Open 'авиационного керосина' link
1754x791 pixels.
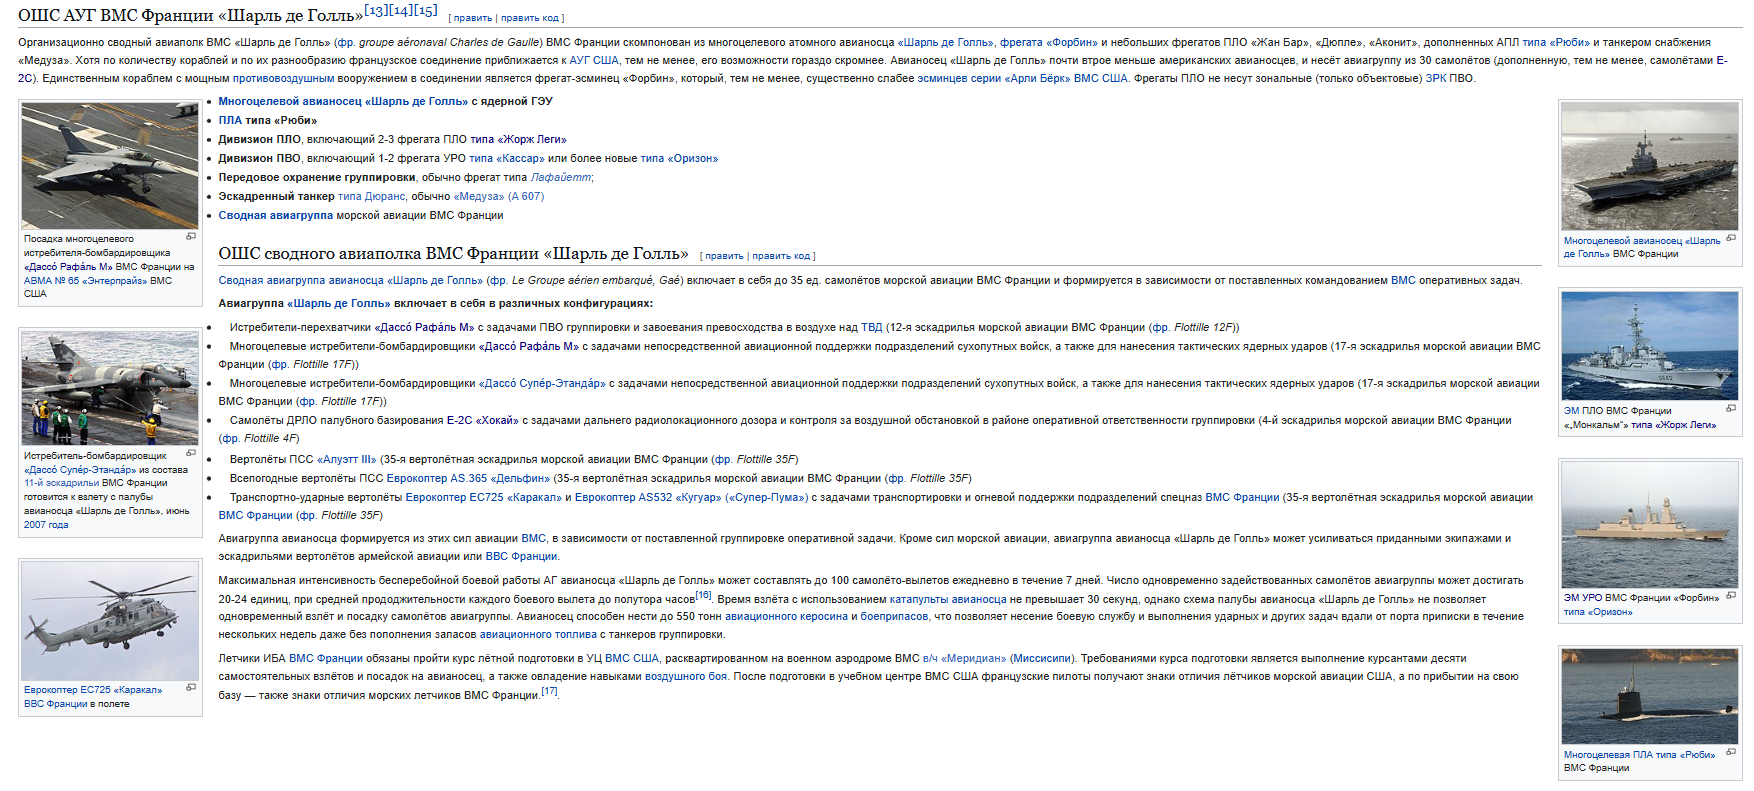point(786,616)
